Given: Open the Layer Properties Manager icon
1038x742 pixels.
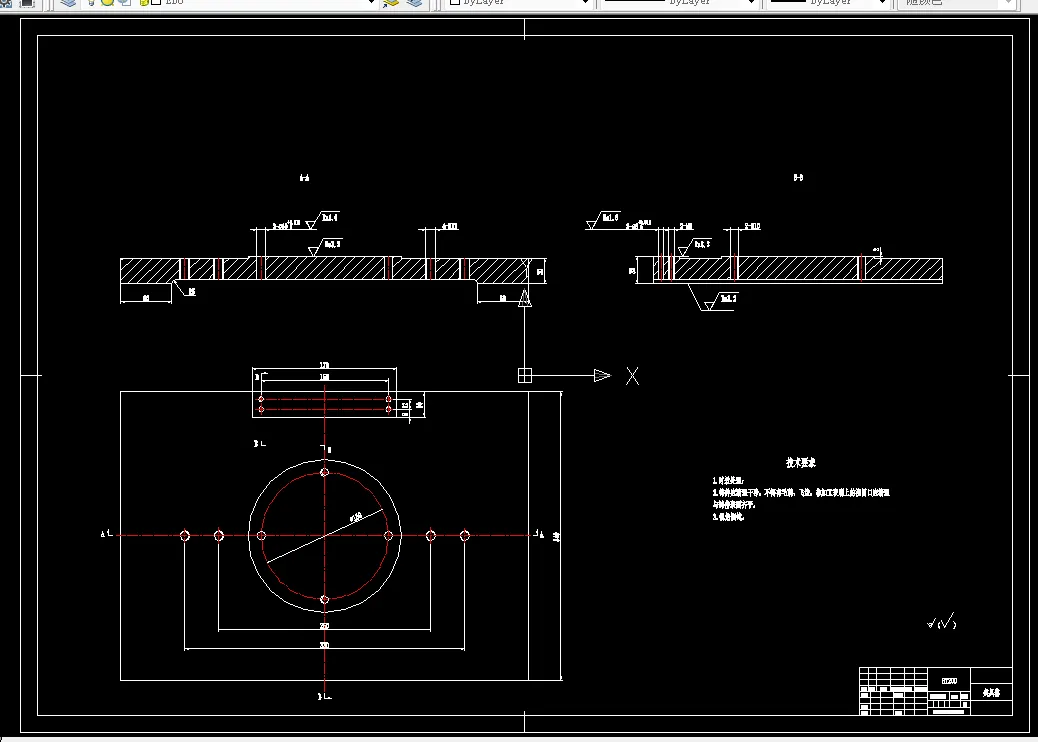Looking at the screenshot, I should click(68, 3).
